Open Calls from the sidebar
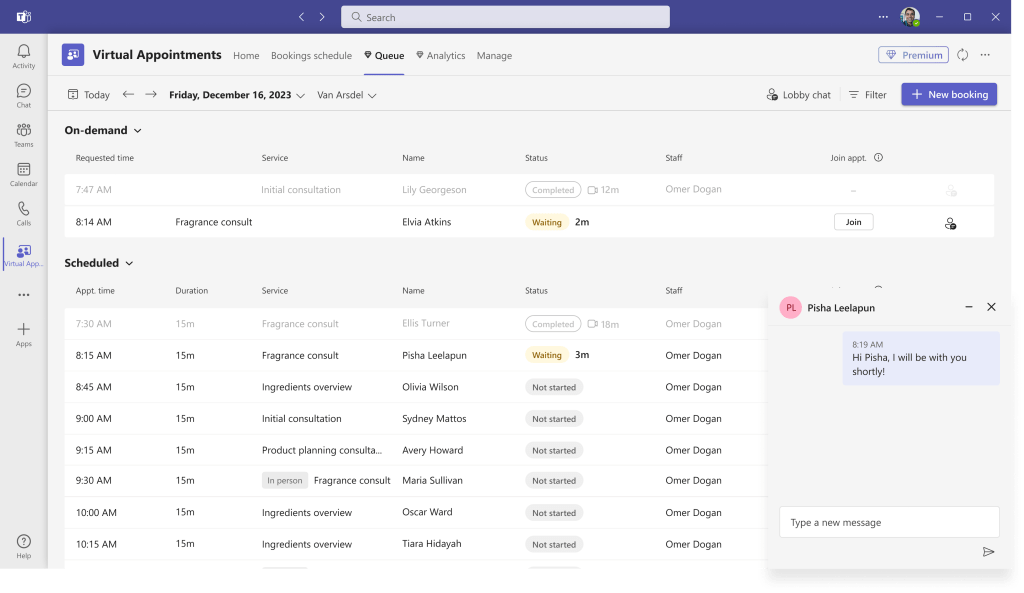Viewport: 1024px width, 593px height. click(23, 214)
